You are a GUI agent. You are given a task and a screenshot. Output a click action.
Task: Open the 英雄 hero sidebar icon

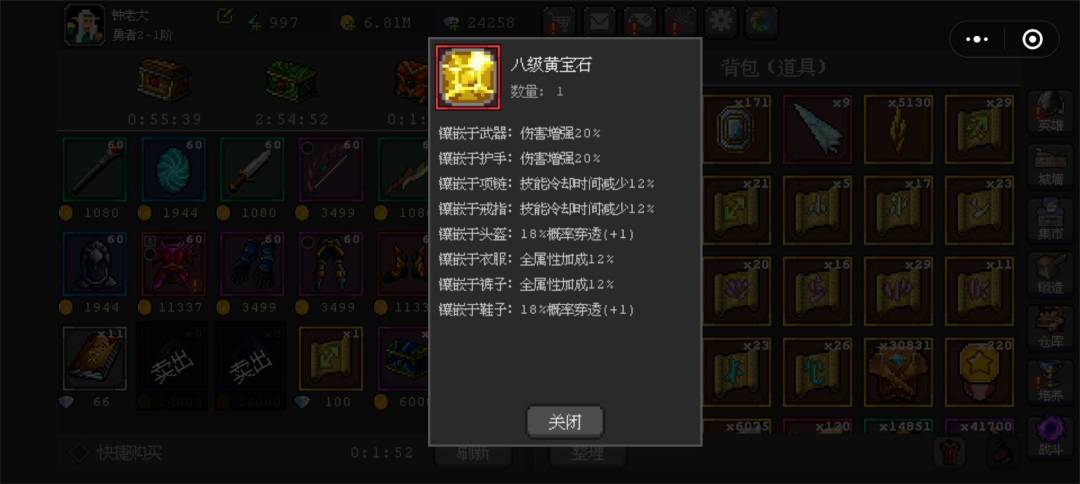[1050, 112]
